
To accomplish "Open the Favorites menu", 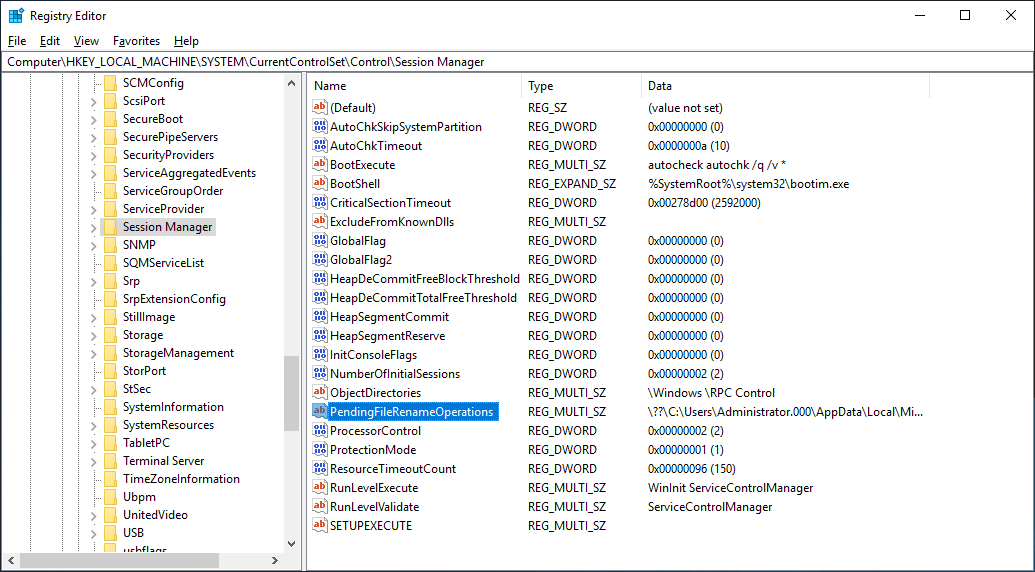I will coord(136,41).
